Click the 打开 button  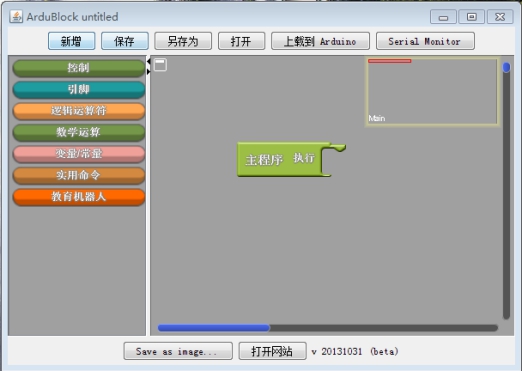click(242, 41)
